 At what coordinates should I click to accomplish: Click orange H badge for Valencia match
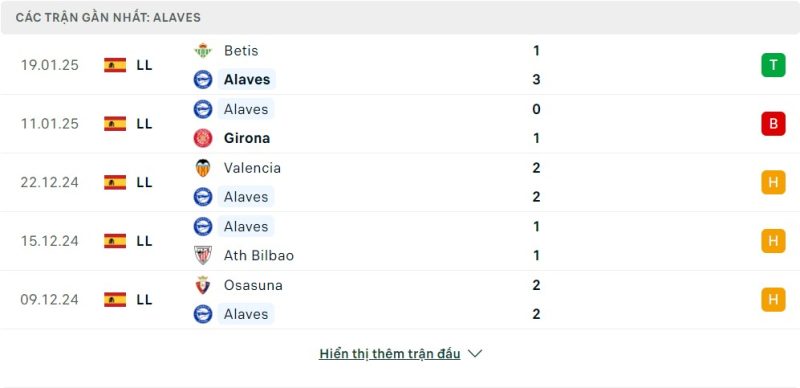773,182
